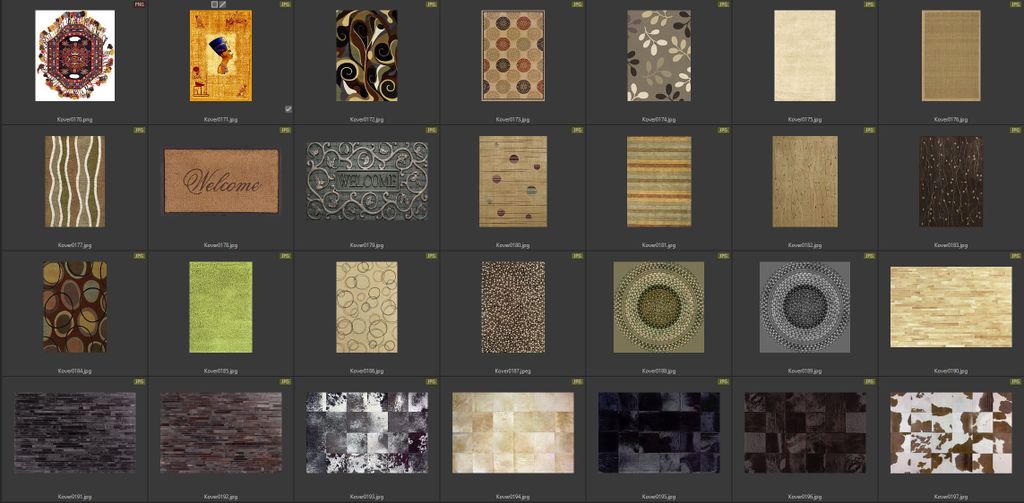Viewport: 1024px width, 503px height.
Task: Select the striped multicolor rug thumbnail
Action: (658, 181)
